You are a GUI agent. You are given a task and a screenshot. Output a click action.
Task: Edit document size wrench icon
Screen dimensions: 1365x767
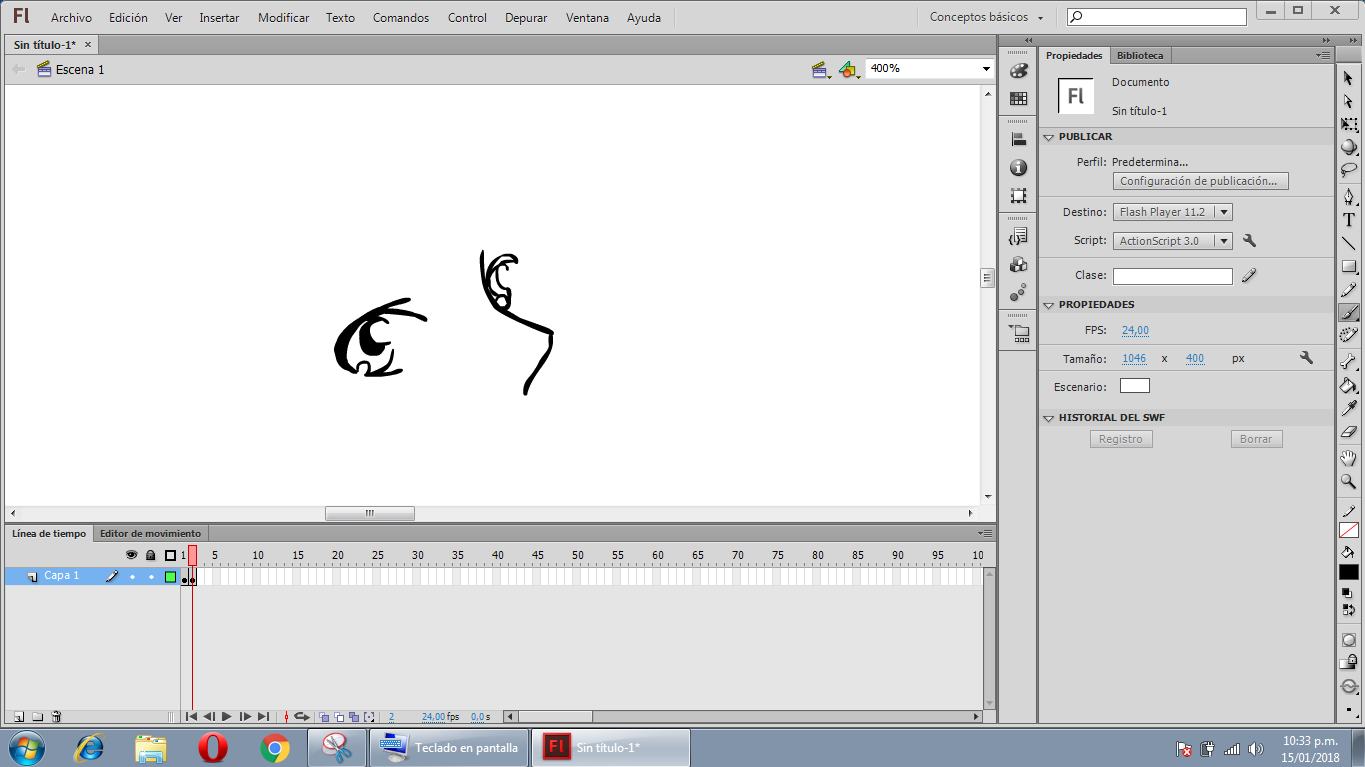pos(1306,357)
